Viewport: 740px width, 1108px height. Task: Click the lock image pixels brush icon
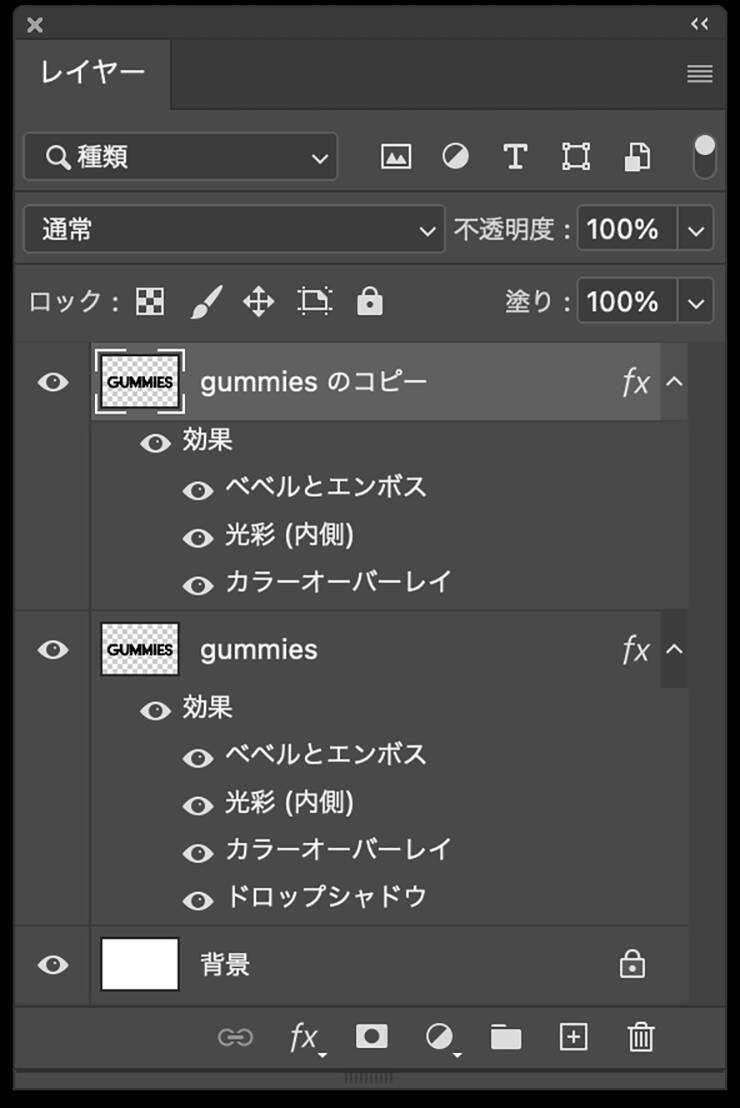(205, 302)
